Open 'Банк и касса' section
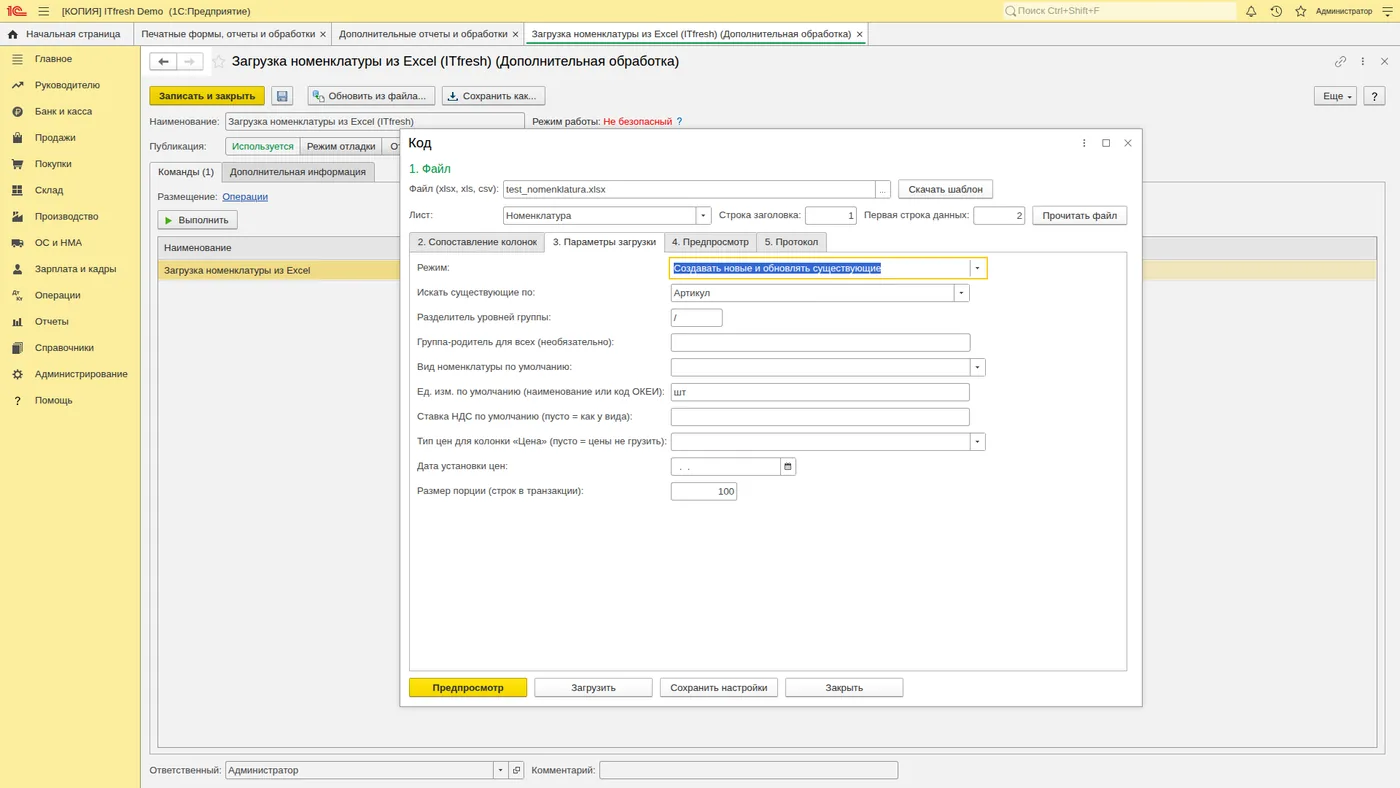 63,111
